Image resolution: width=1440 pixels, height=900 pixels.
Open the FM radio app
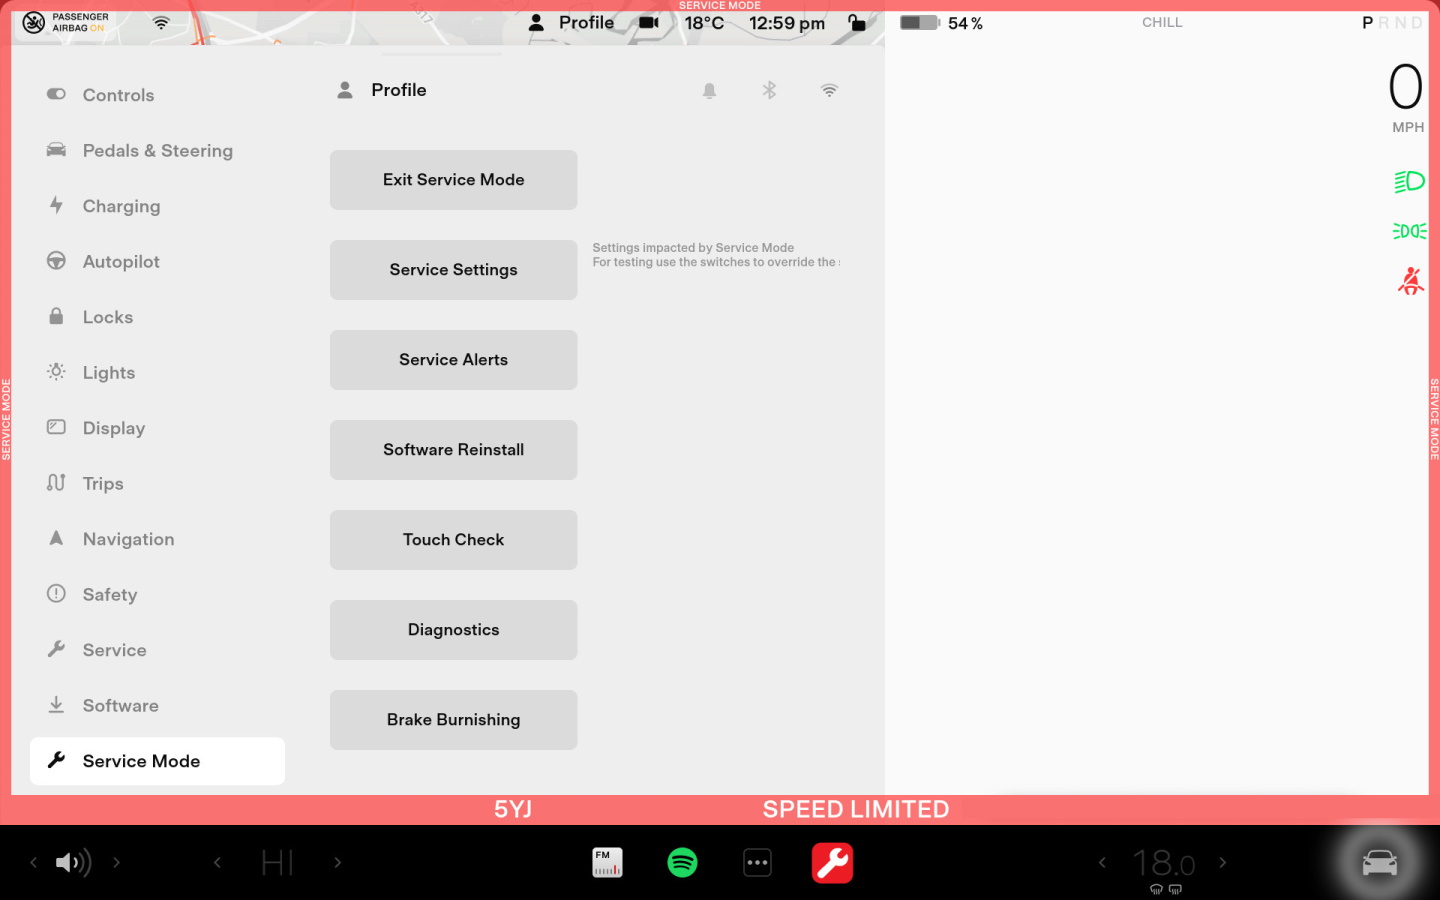pyautogui.click(x=607, y=862)
